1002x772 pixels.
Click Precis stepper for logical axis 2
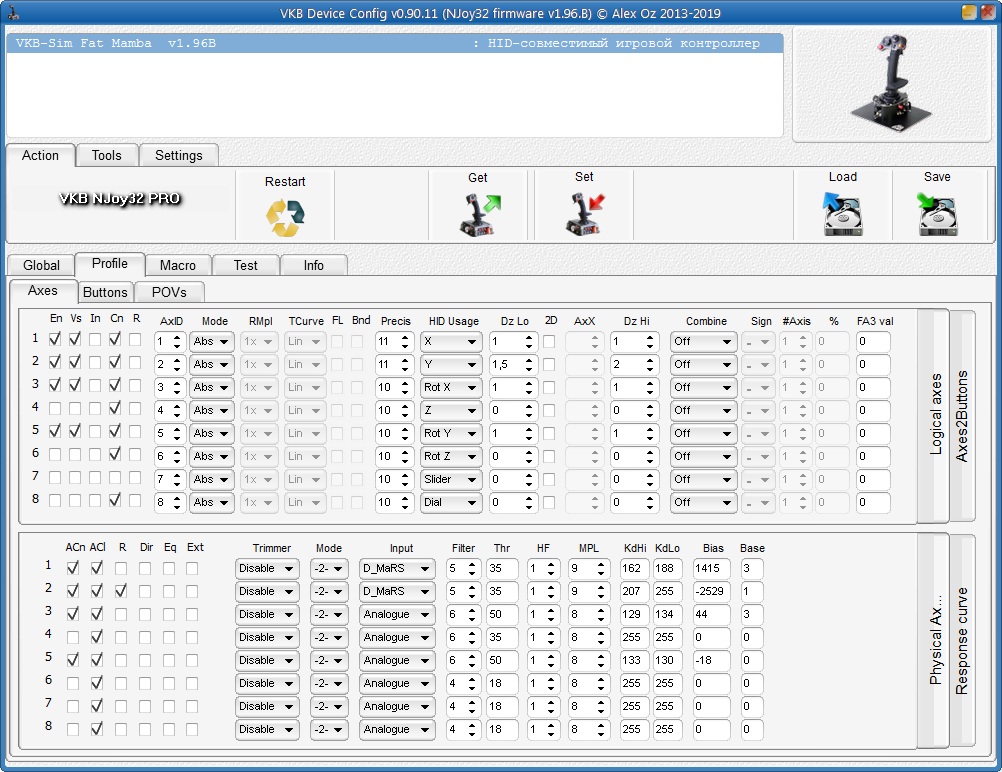405,364
